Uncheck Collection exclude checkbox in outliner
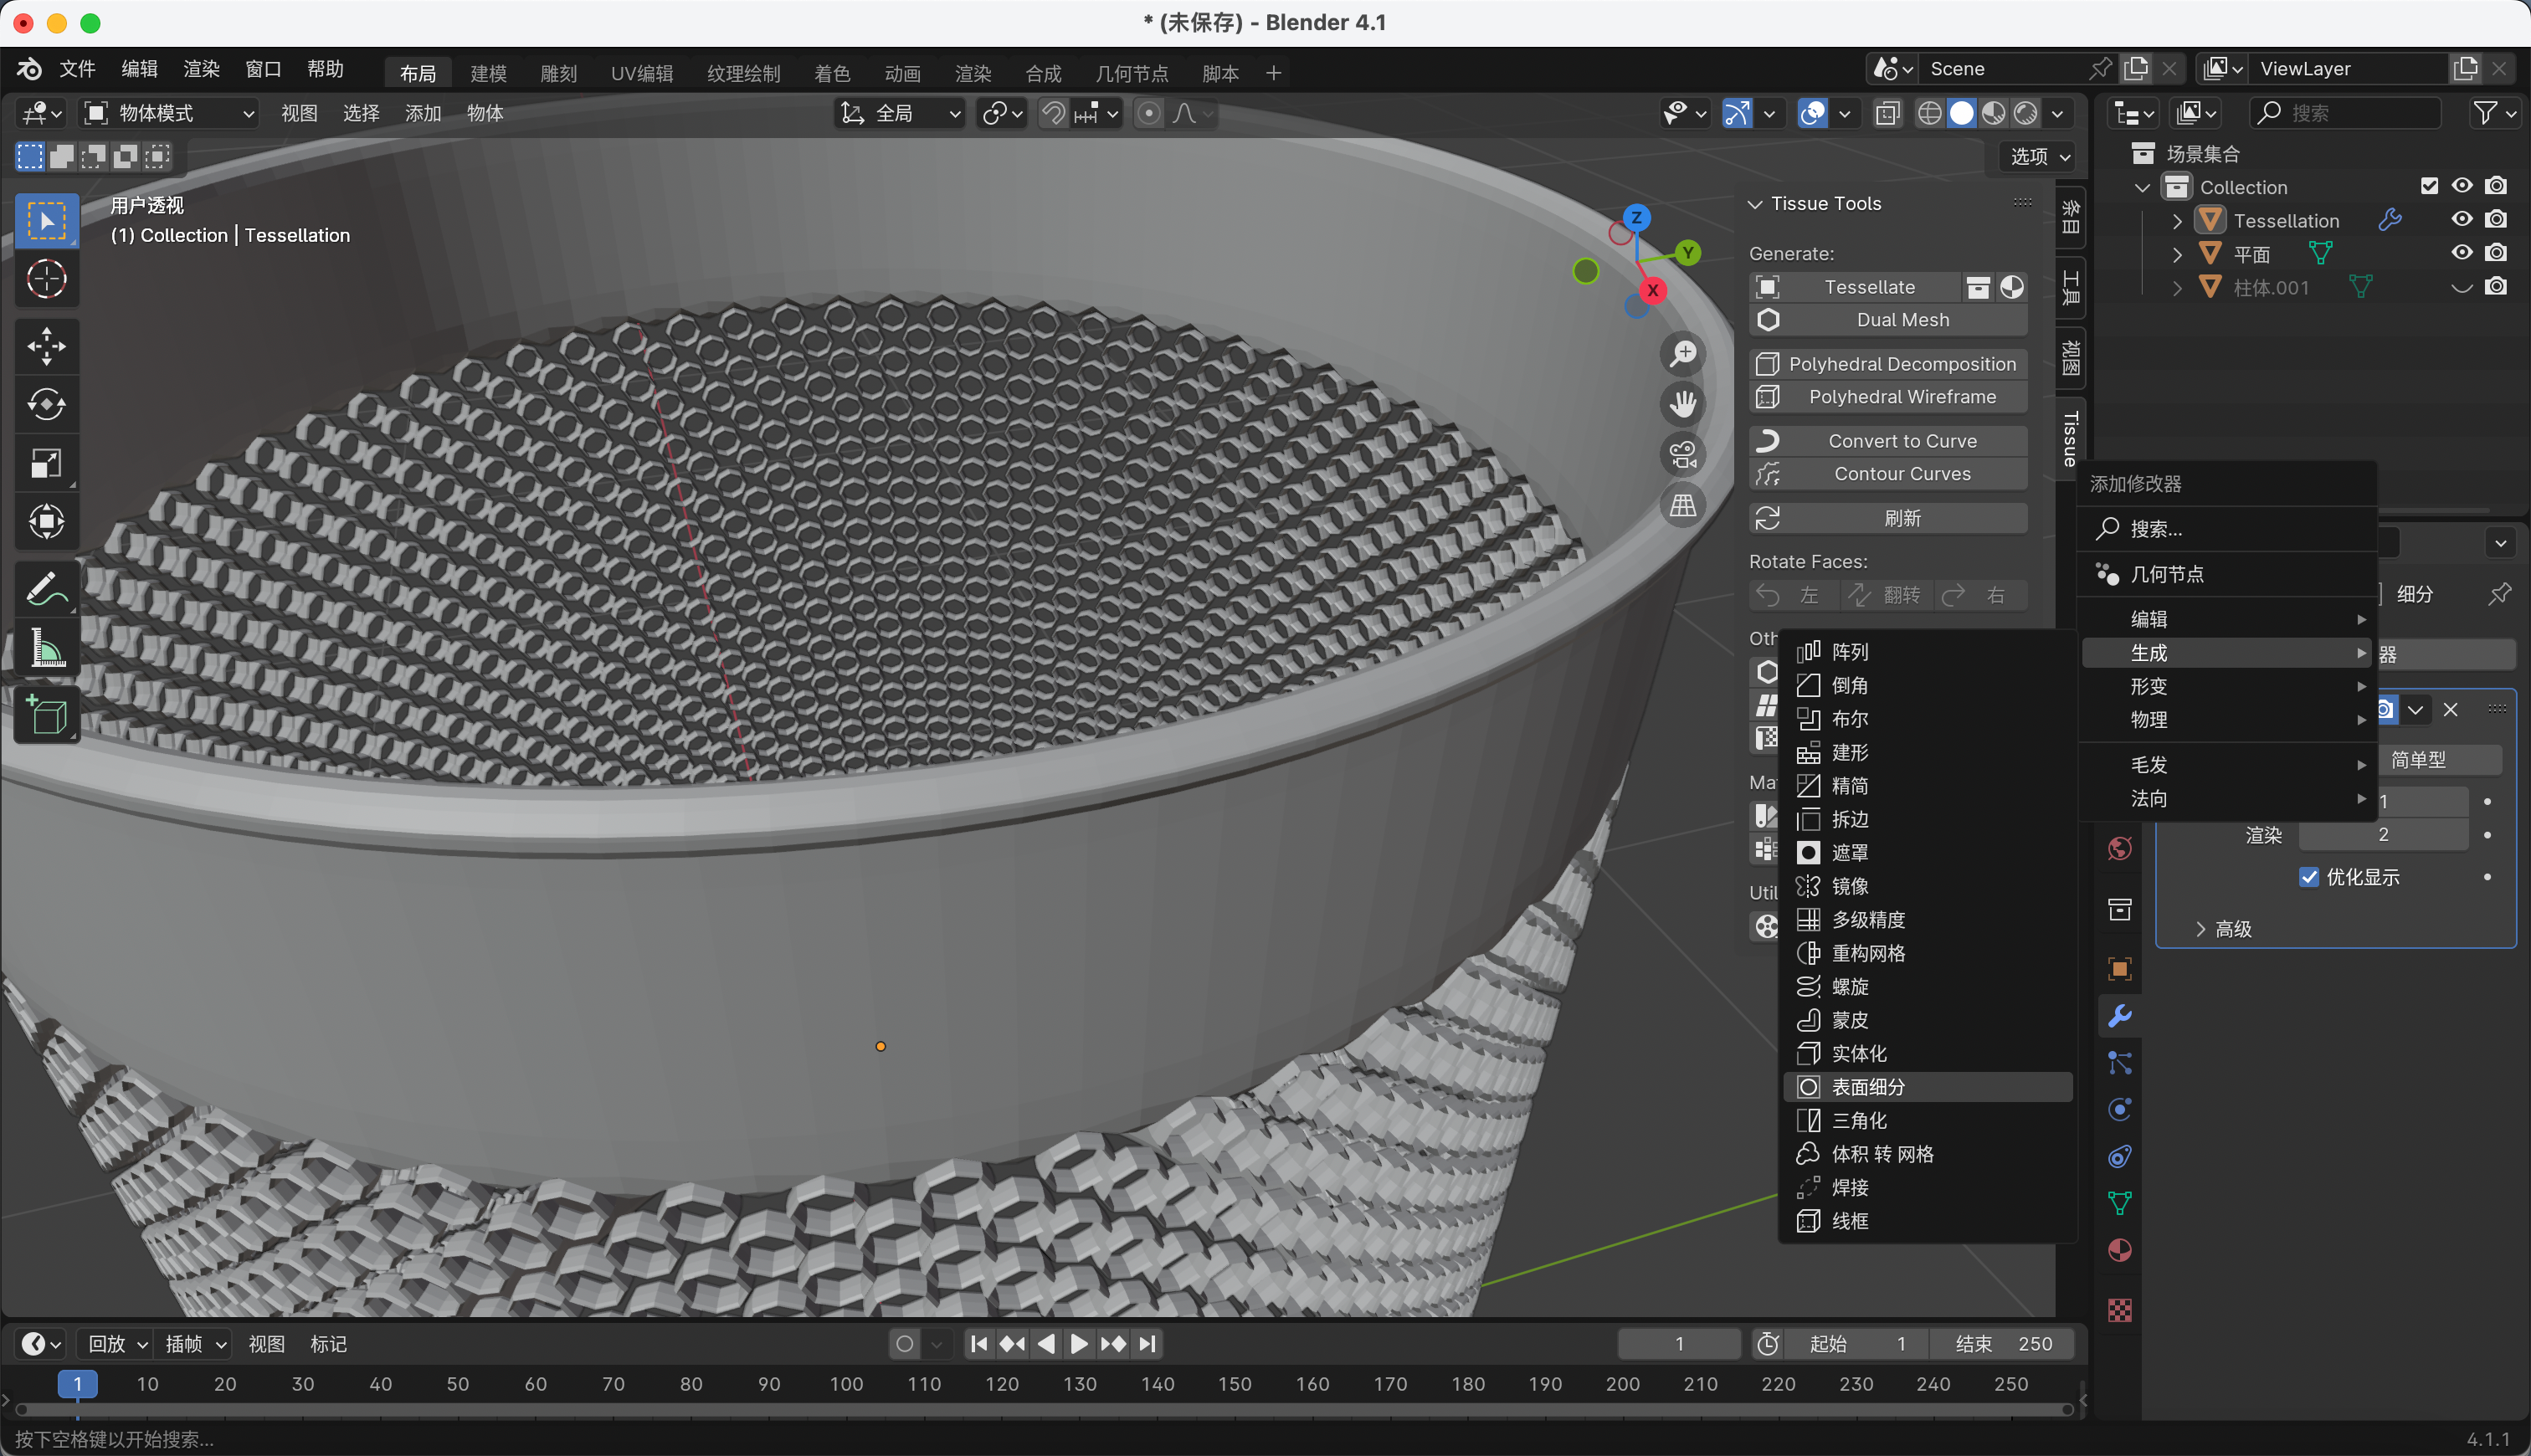 2430,186
